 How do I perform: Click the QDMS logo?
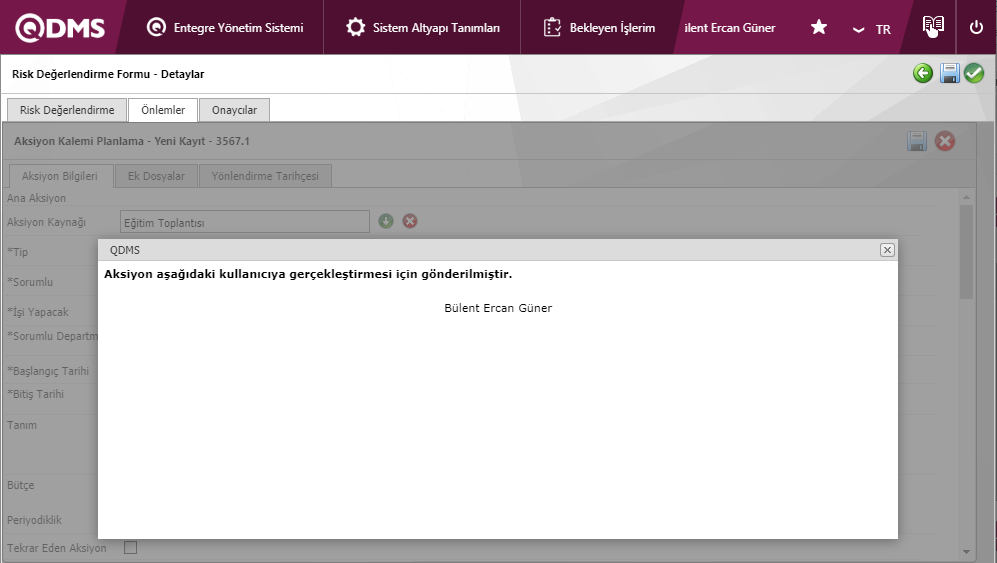[x=60, y=28]
